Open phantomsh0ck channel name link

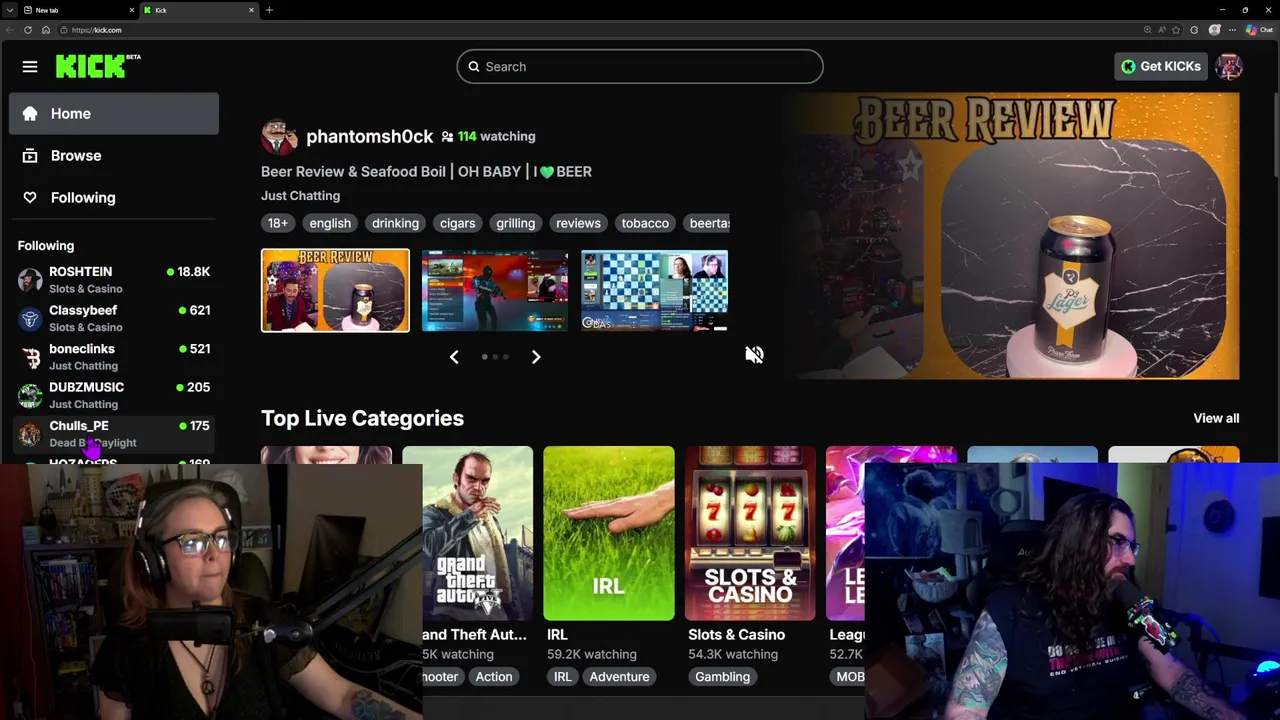tap(369, 136)
